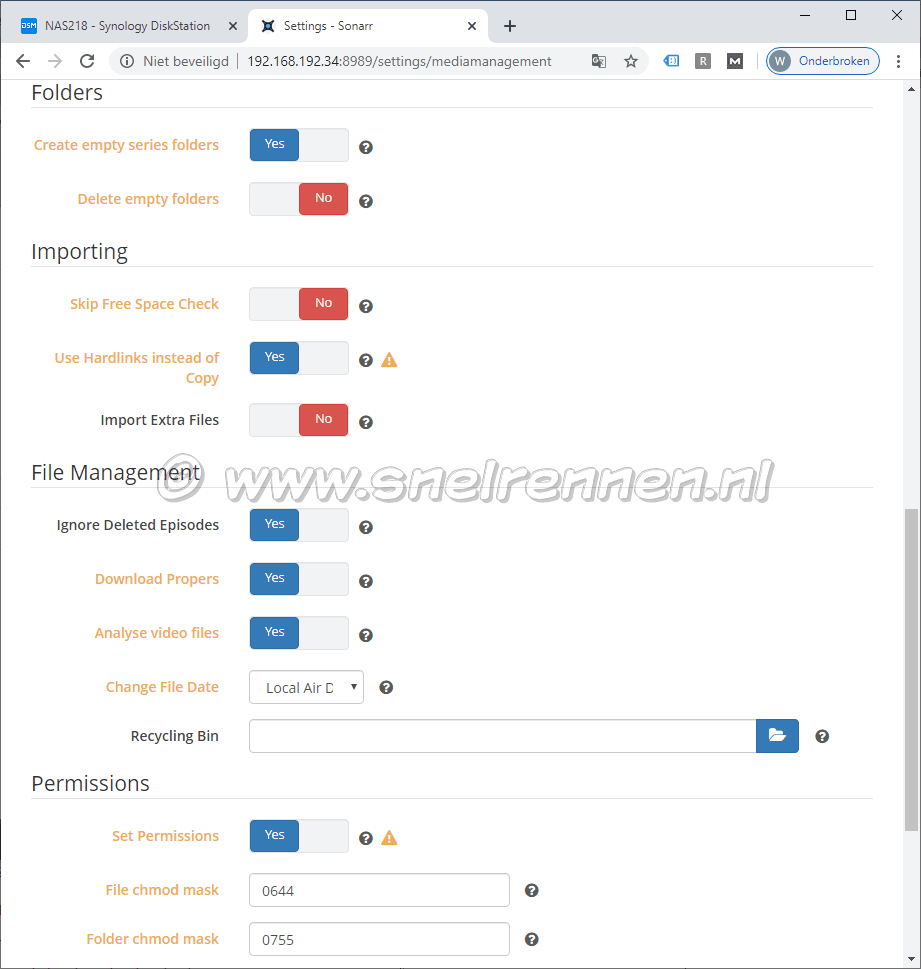Click help icon for Import Extra Files

pyautogui.click(x=366, y=422)
